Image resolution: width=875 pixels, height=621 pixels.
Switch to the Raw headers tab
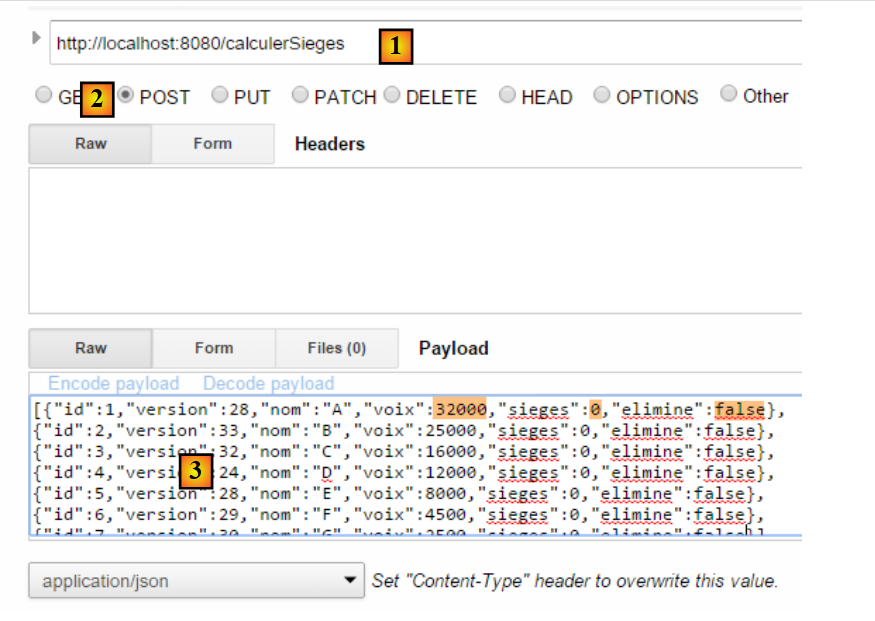pyautogui.click(x=90, y=144)
